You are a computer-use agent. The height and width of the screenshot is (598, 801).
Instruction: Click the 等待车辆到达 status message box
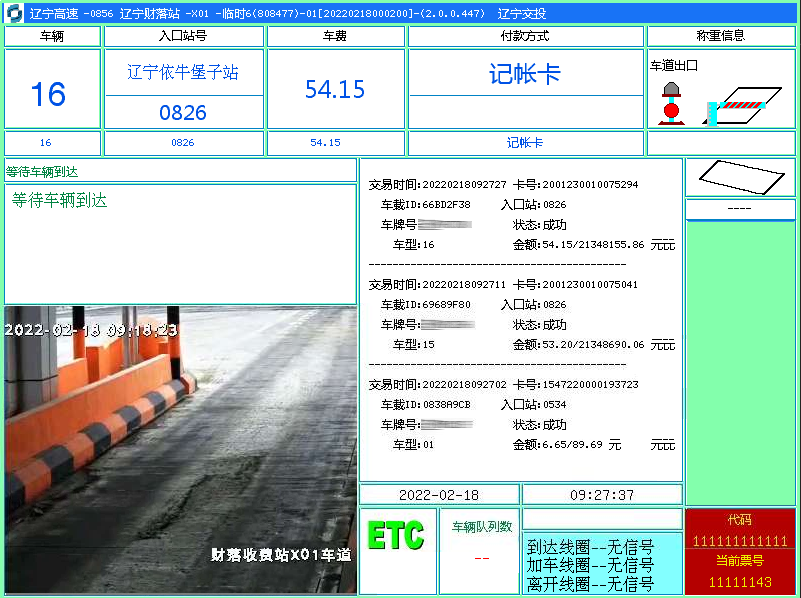click(180, 243)
